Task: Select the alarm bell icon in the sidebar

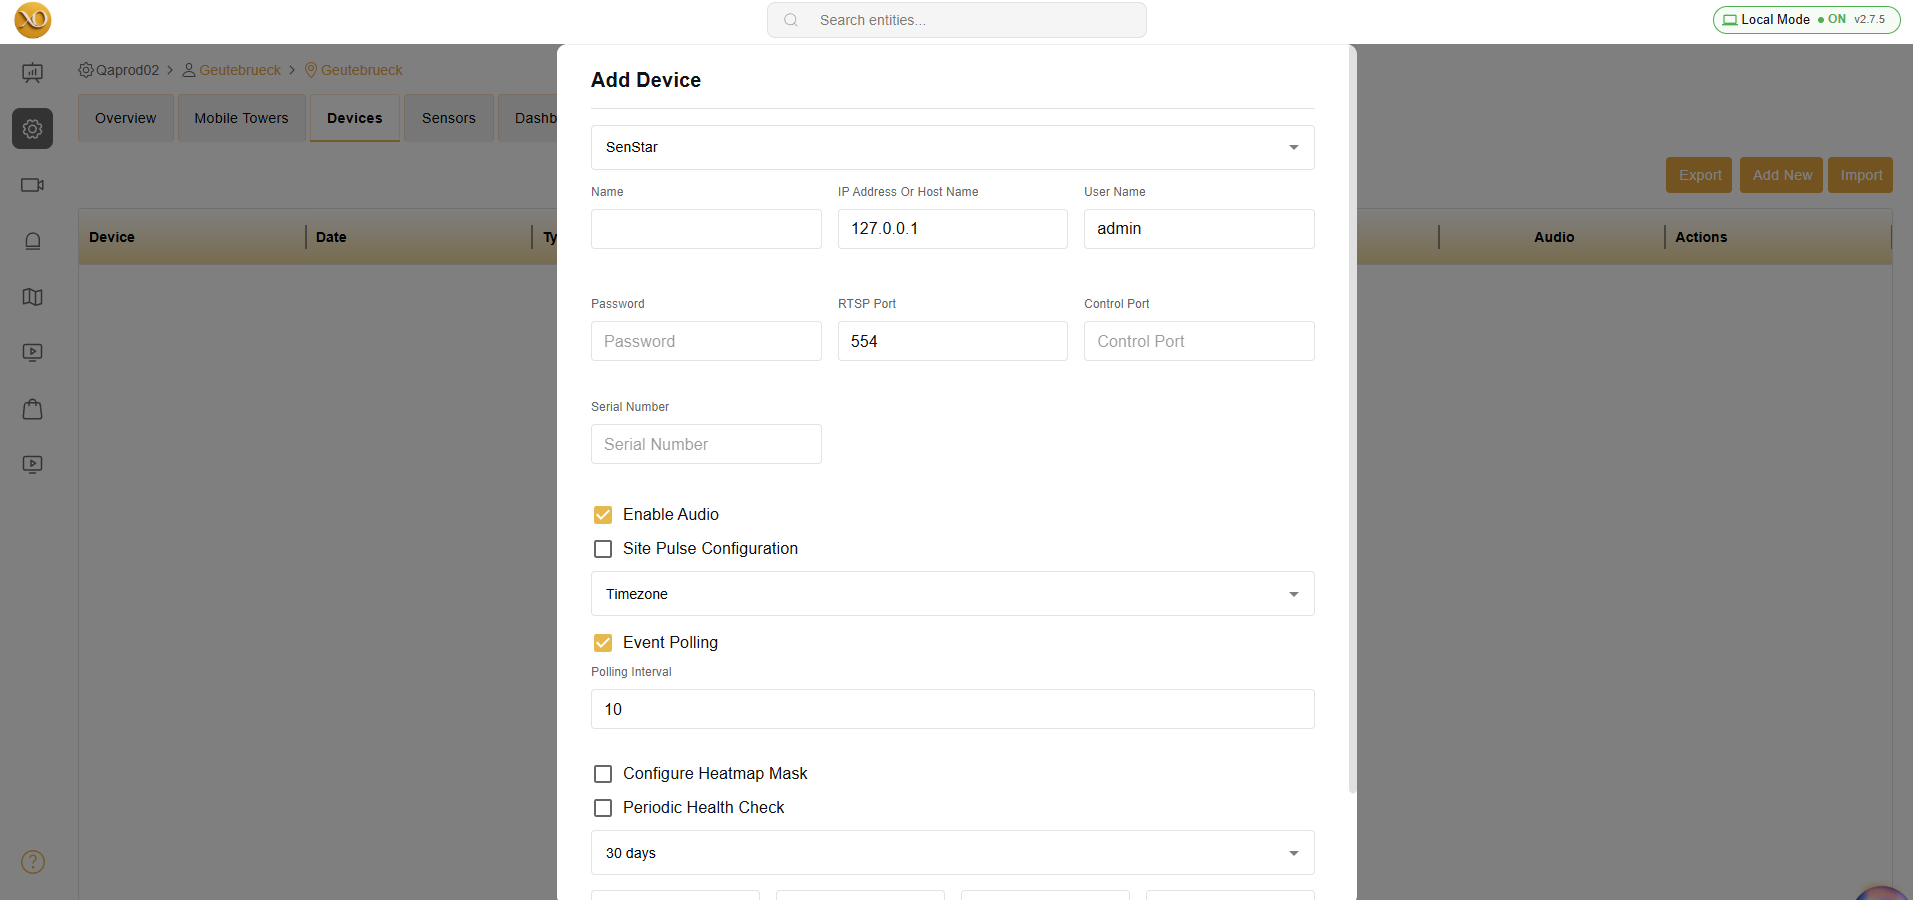Action: coord(32,241)
